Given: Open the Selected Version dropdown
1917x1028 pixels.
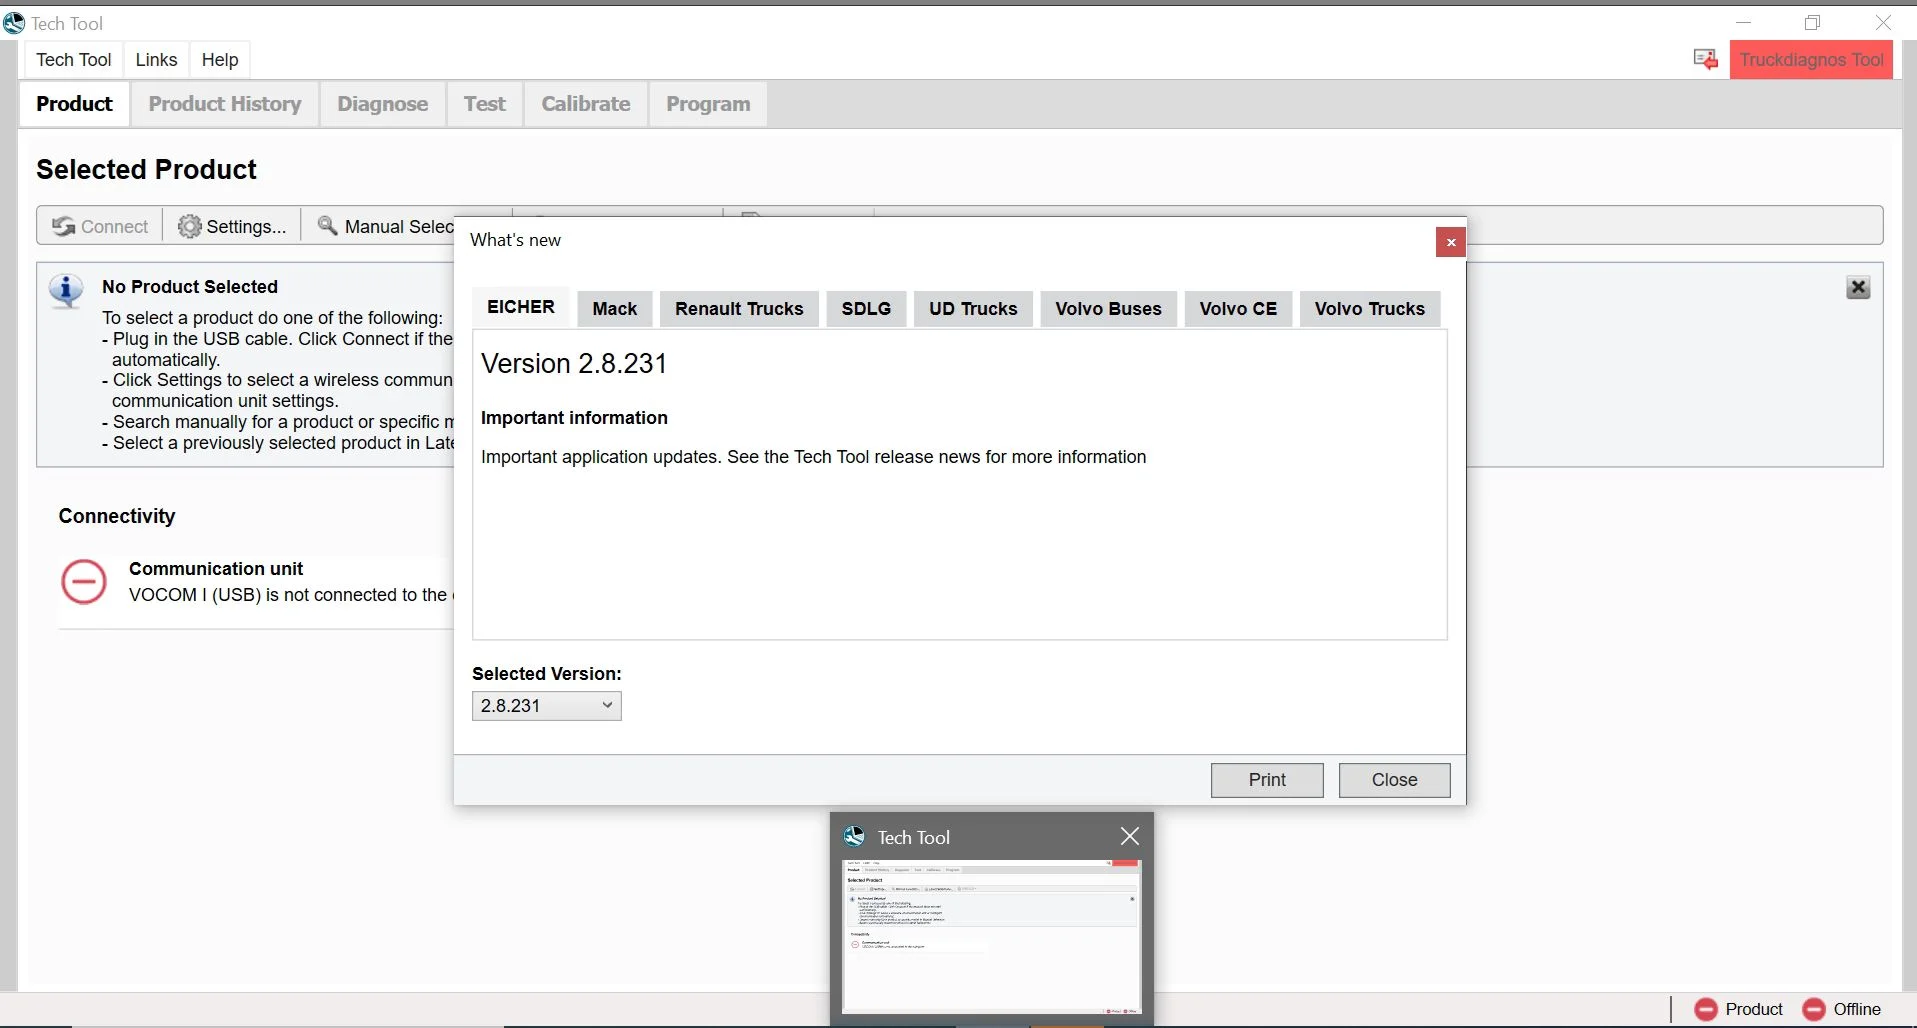Looking at the screenshot, I should 546,706.
